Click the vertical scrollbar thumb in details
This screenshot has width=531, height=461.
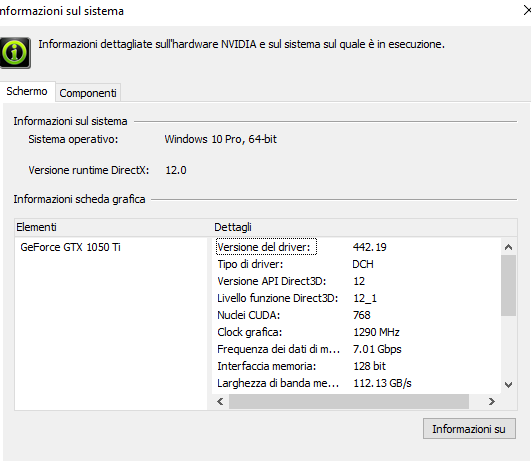click(508, 286)
